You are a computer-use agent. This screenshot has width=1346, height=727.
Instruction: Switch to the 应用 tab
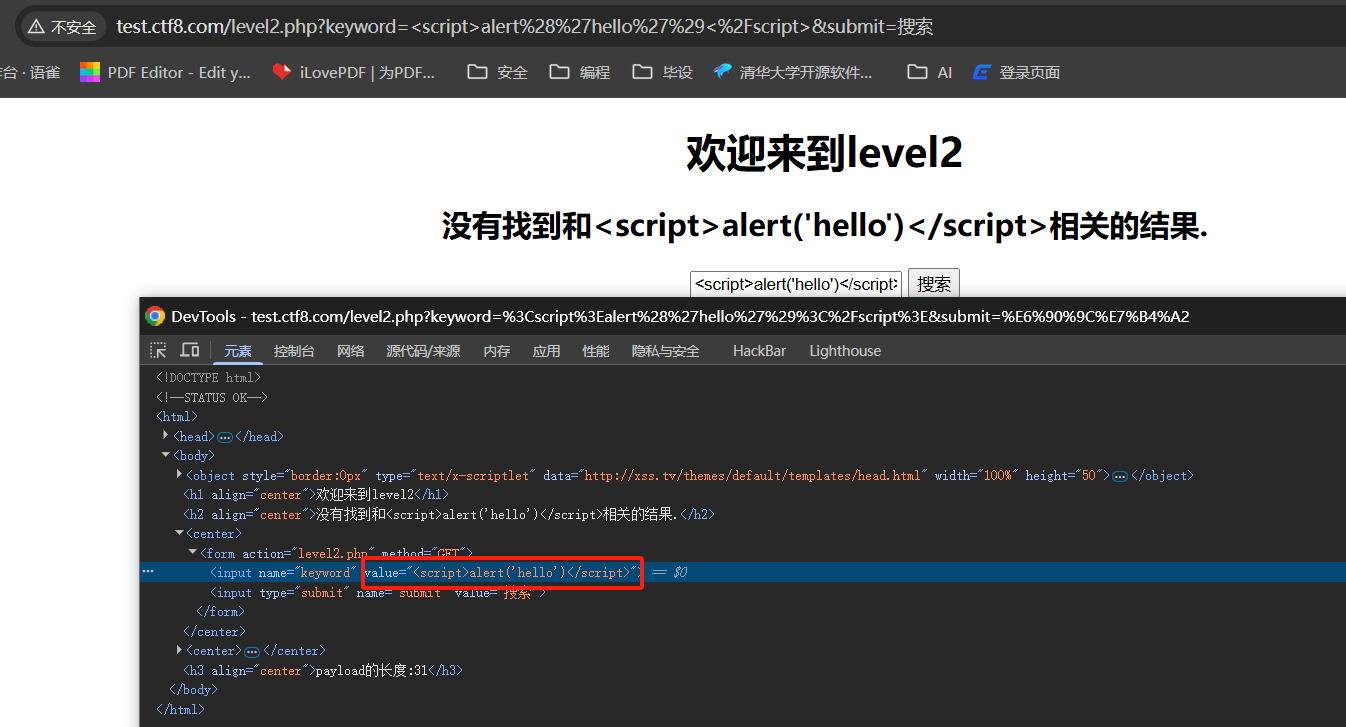point(546,351)
